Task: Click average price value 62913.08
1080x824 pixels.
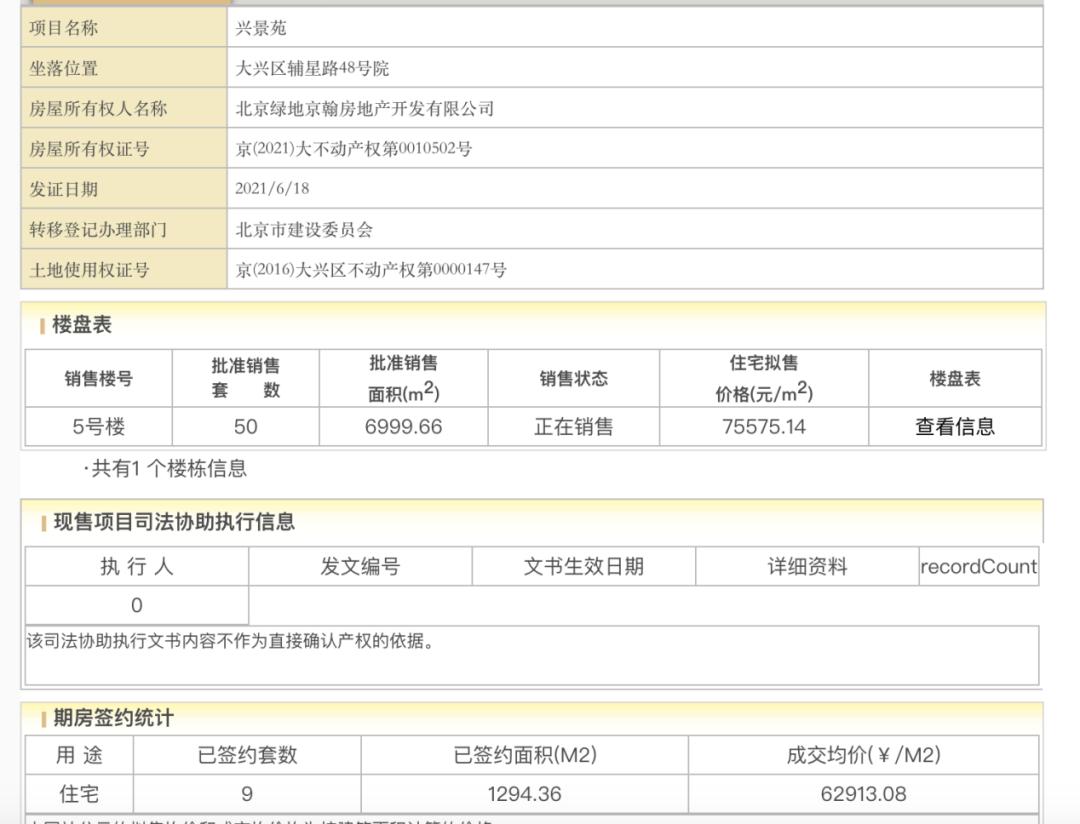Action: coord(863,794)
